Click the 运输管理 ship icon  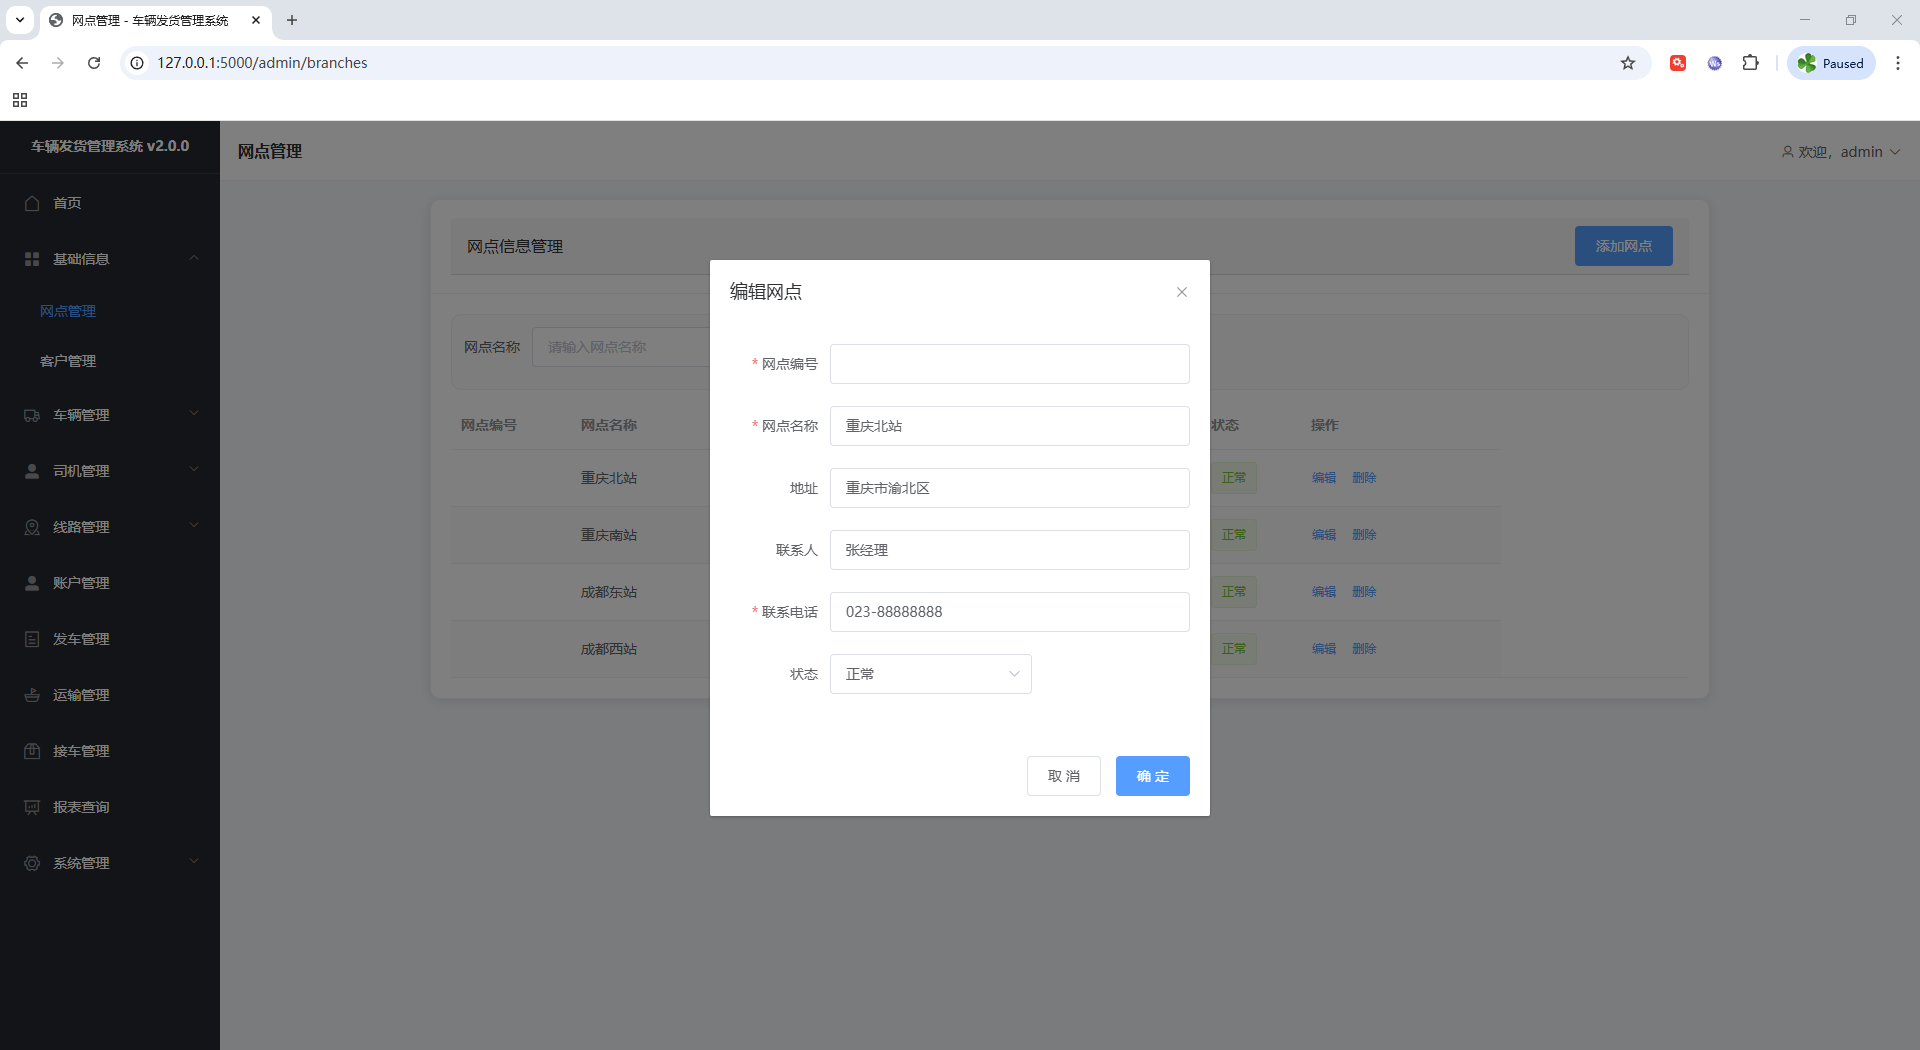tap(32, 695)
